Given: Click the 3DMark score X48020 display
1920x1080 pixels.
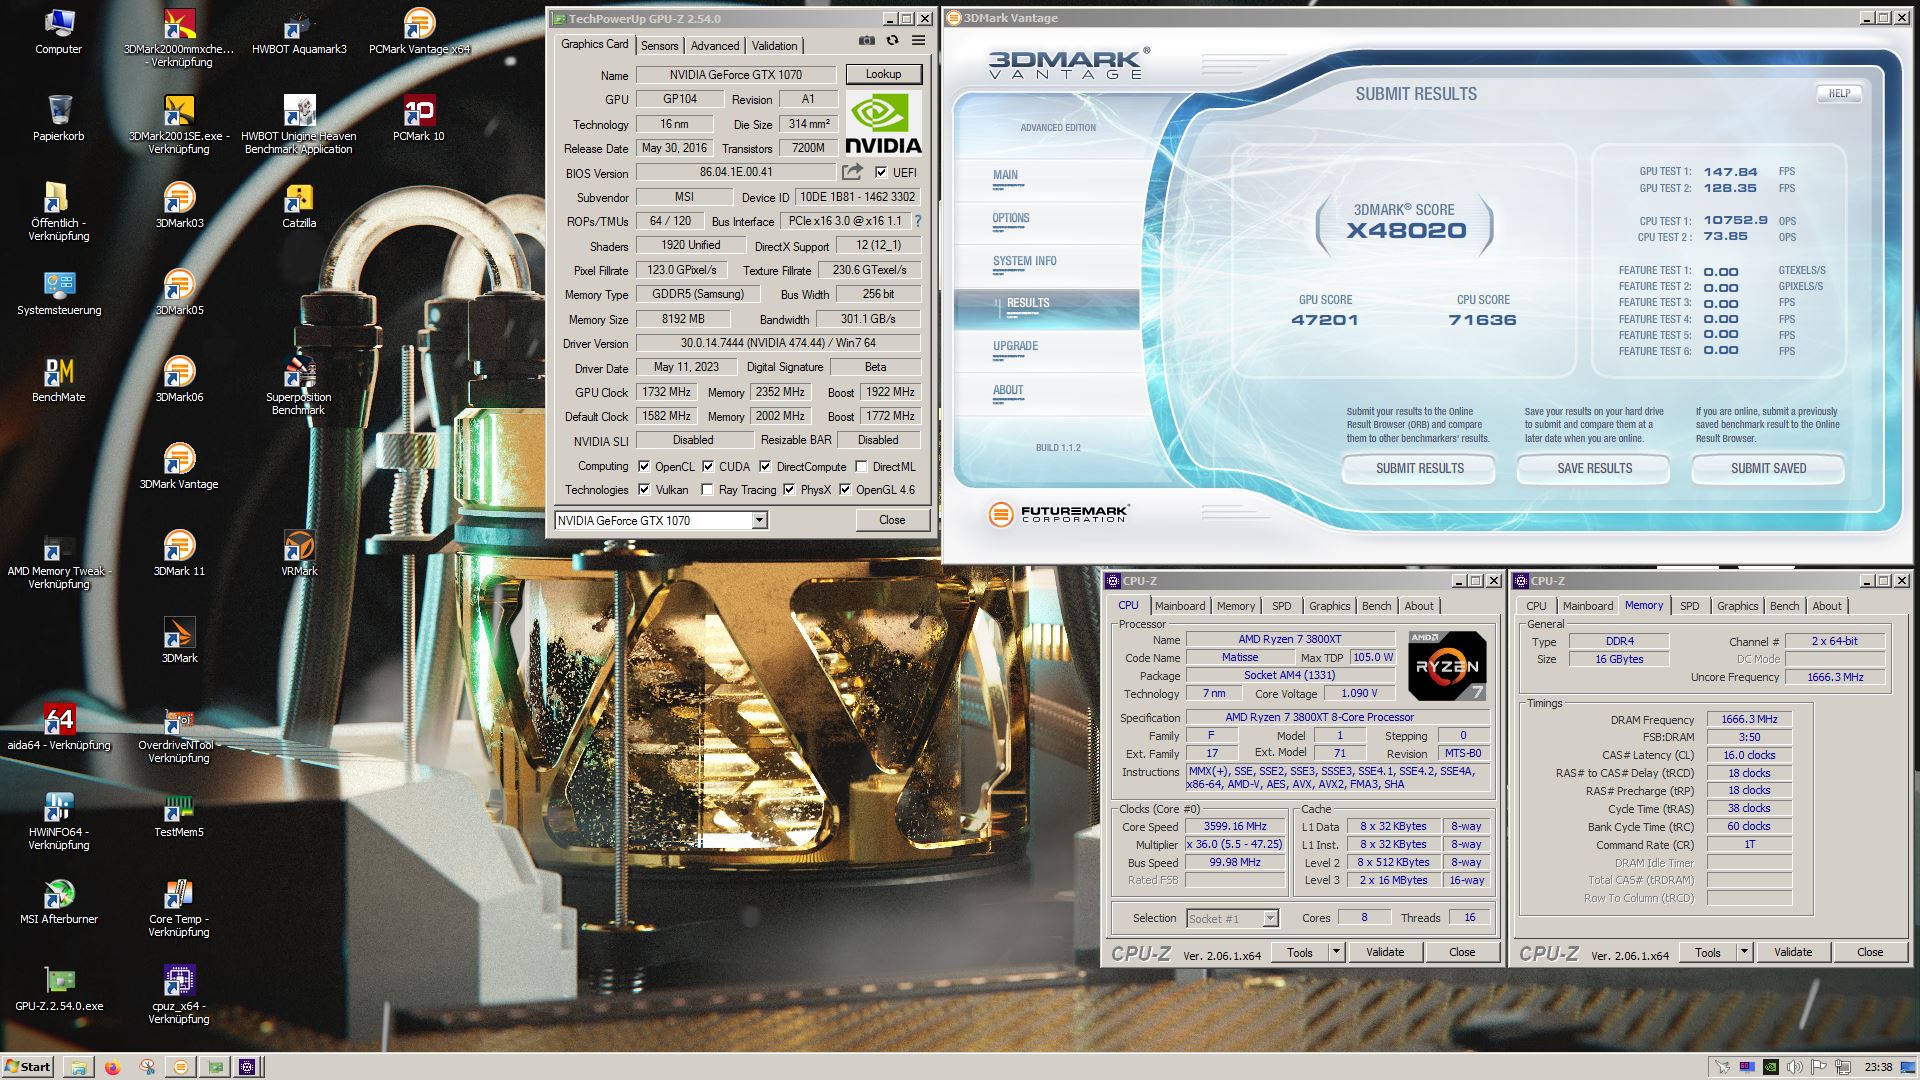Looking at the screenshot, I should 1406,231.
